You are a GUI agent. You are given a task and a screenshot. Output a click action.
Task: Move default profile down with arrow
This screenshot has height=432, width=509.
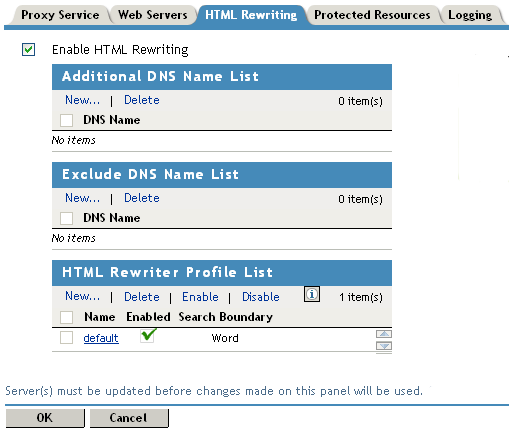tap(384, 346)
